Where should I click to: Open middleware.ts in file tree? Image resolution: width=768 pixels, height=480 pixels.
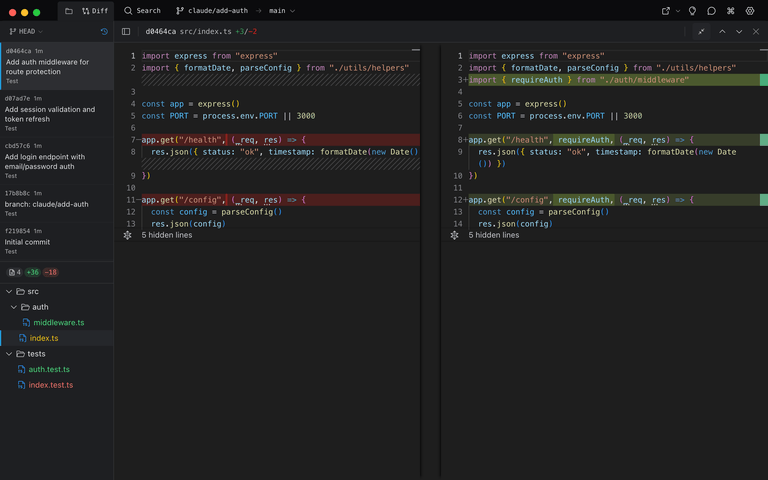tap(58, 323)
